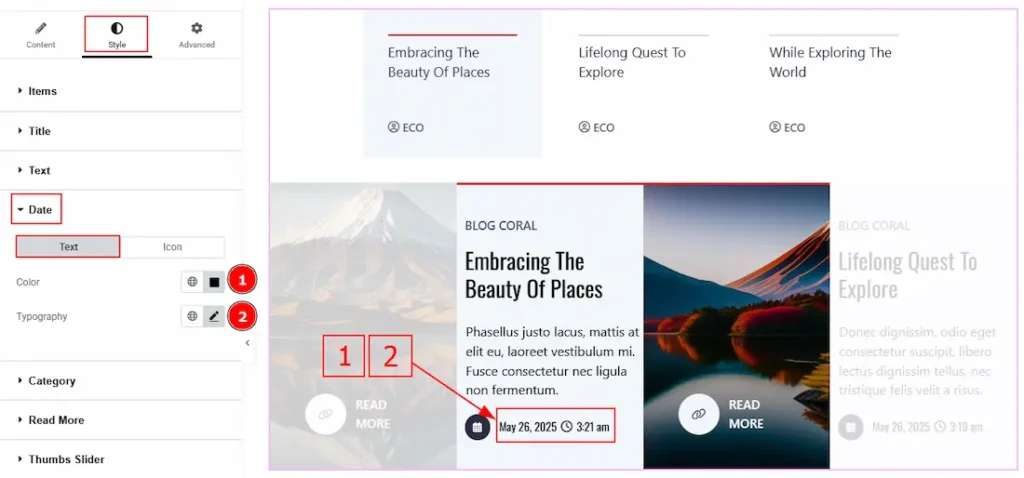The height and width of the screenshot is (478, 1024).
Task: Click READ MORE on right image
Action: [746, 414]
